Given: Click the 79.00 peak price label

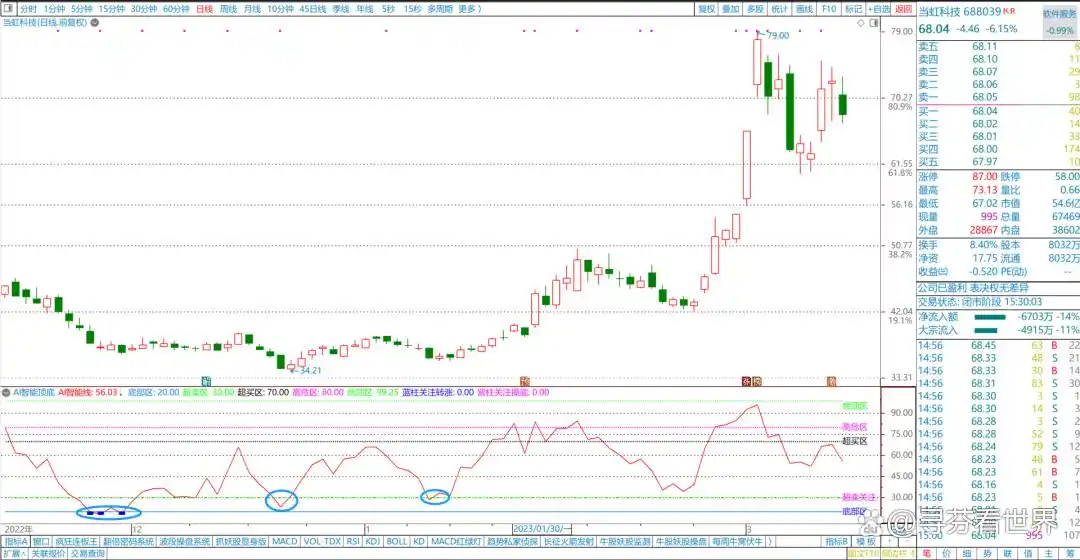Looking at the screenshot, I should [x=778, y=35].
